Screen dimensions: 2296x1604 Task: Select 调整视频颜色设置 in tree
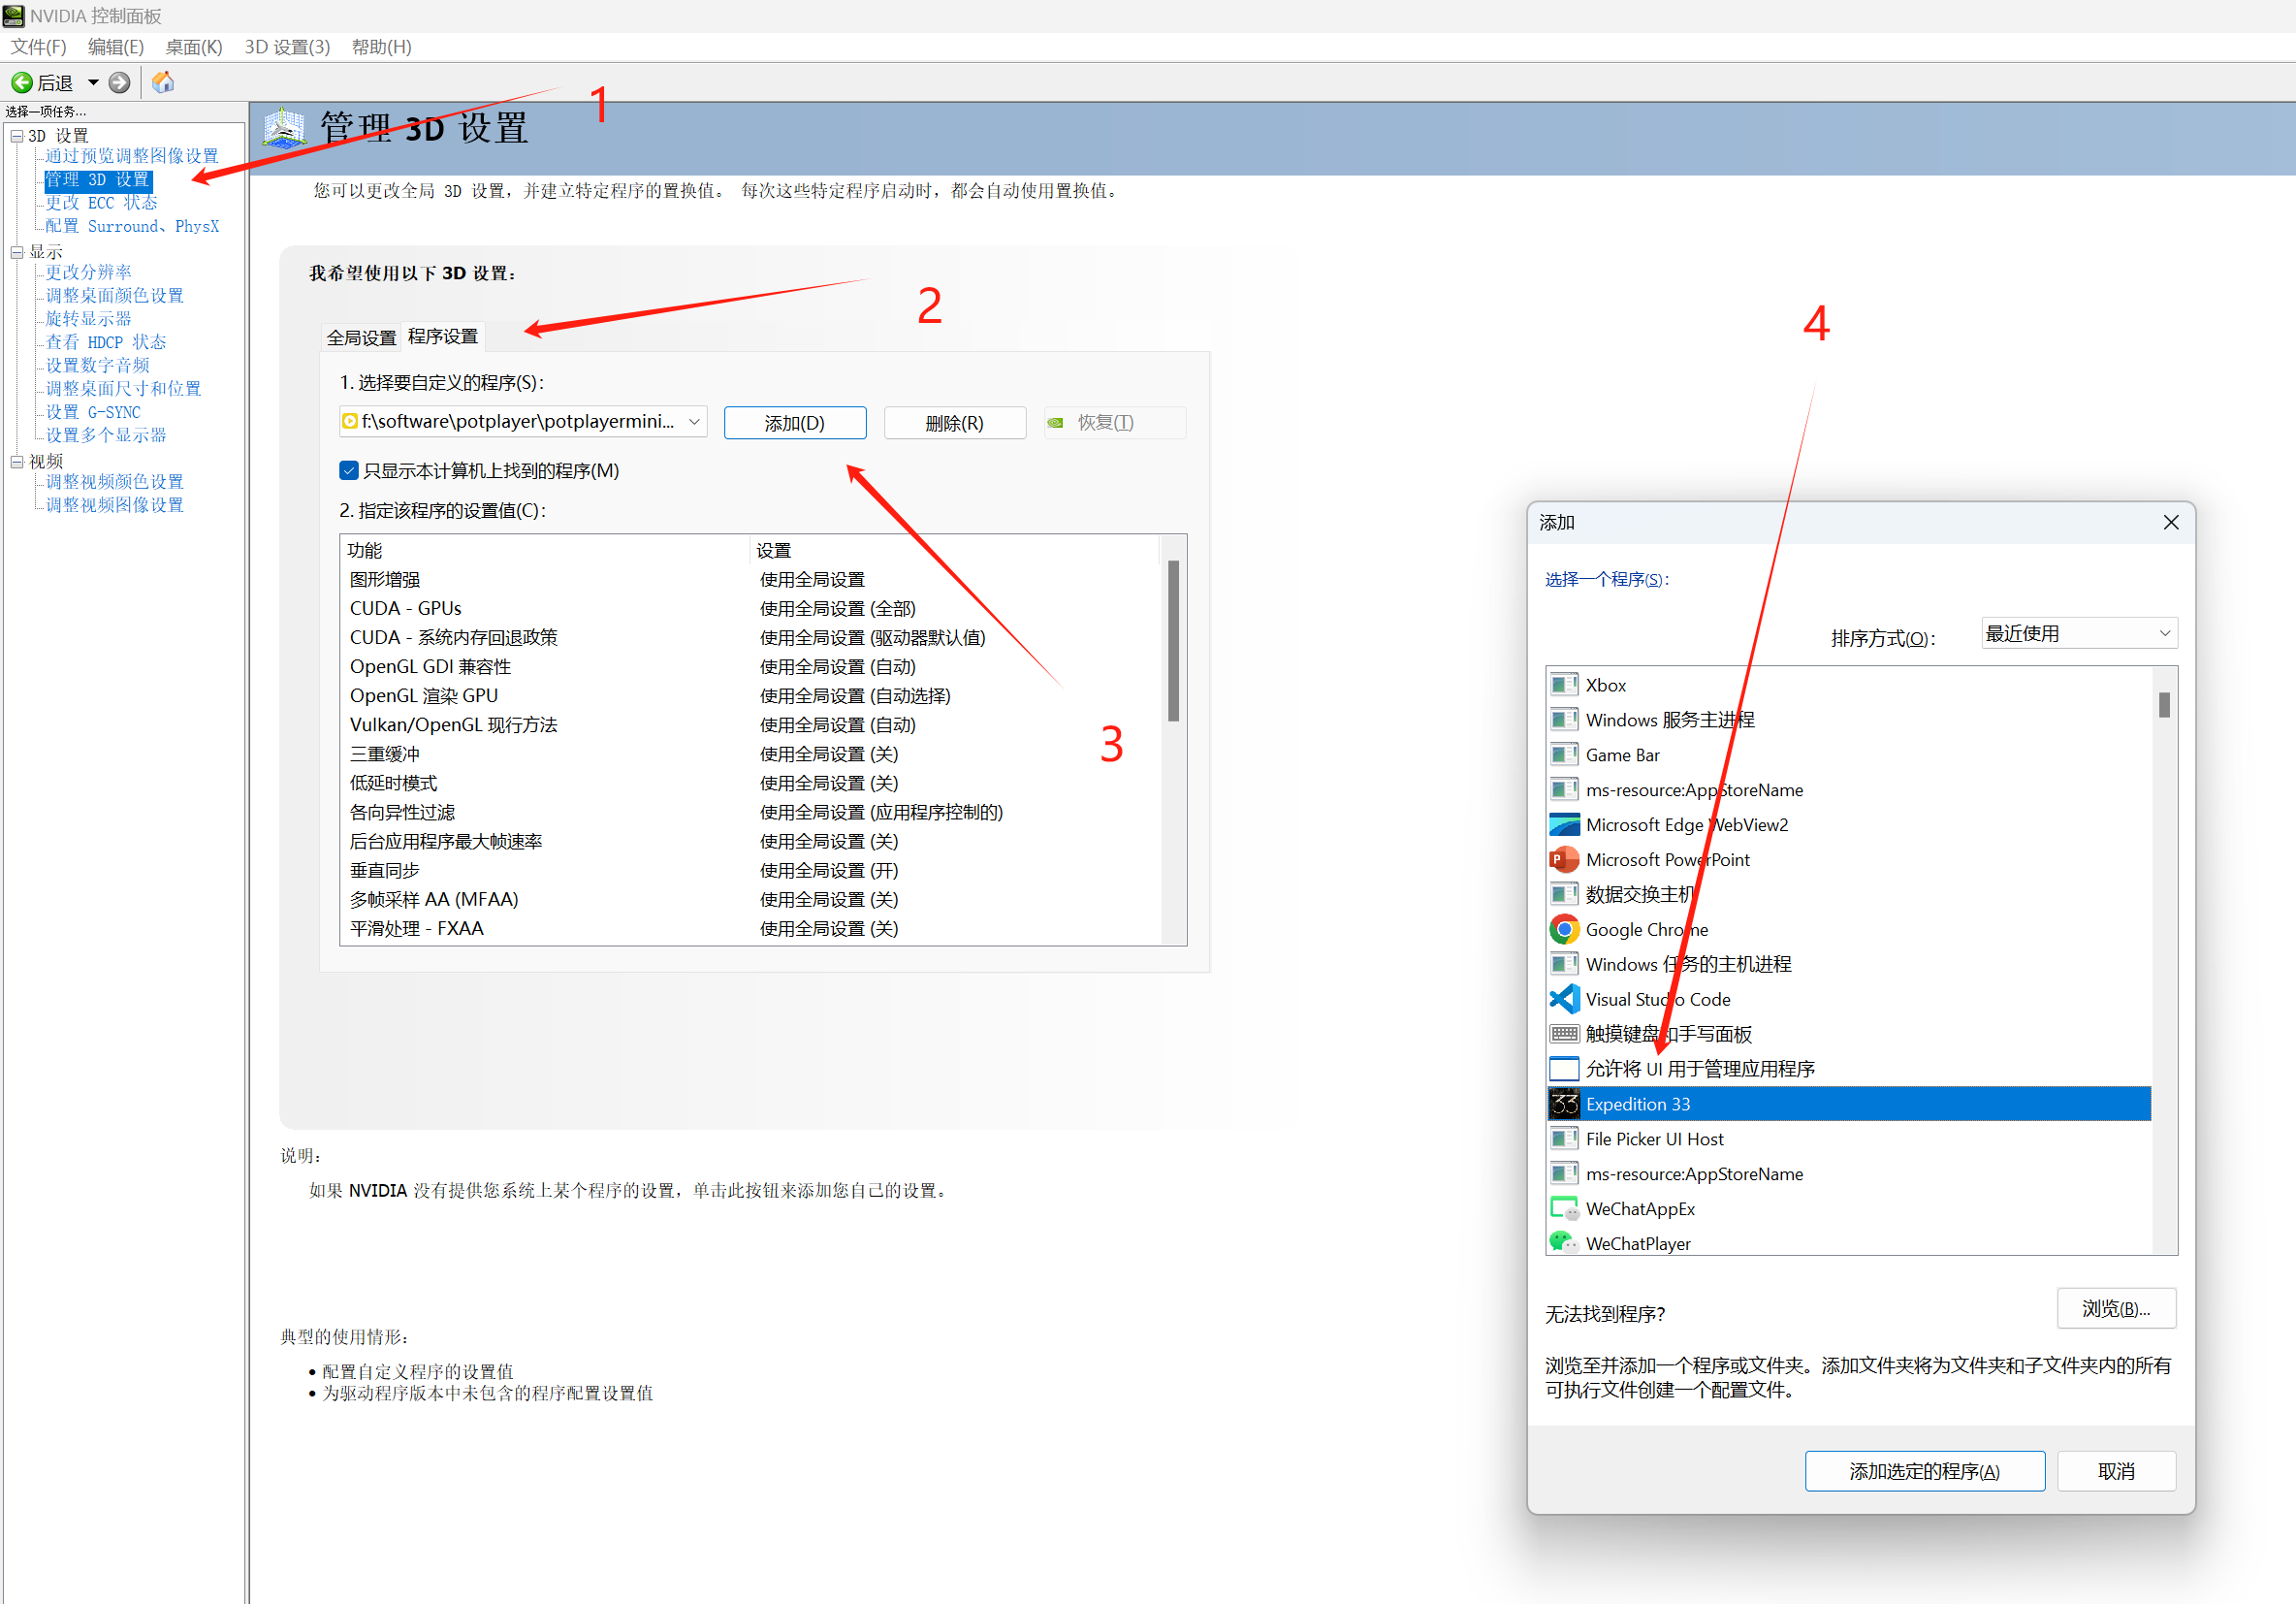pyautogui.click(x=114, y=482)
